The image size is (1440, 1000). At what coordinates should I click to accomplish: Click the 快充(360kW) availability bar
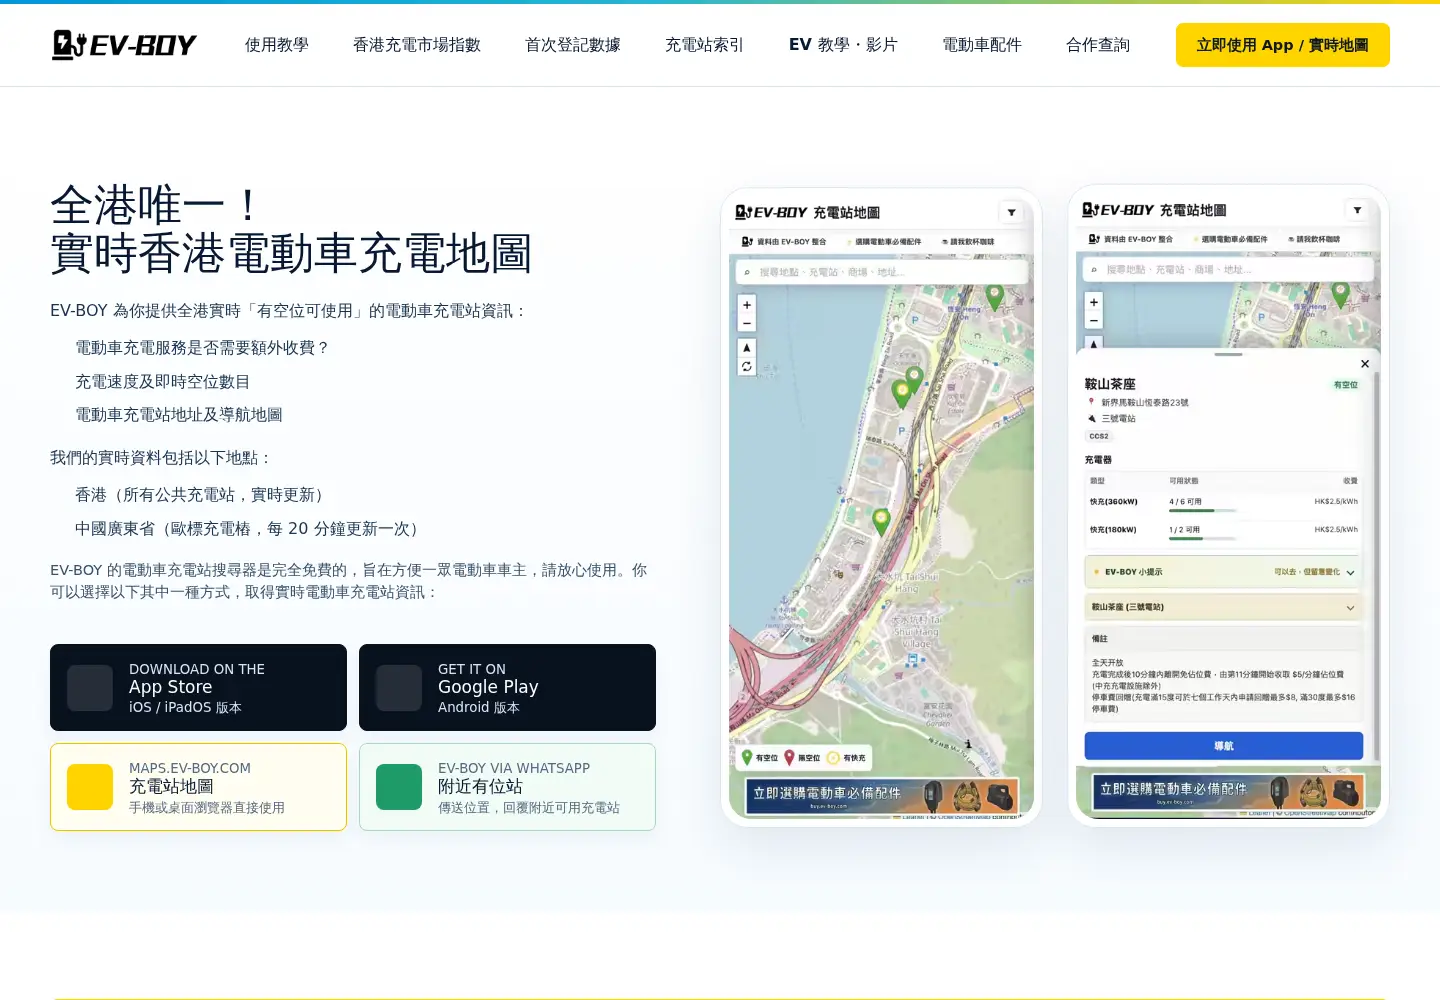(1204, 511)
